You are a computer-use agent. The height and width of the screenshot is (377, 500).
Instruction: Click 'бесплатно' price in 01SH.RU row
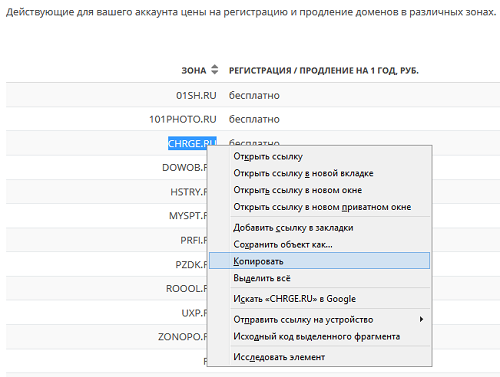[x=254, y=95]
